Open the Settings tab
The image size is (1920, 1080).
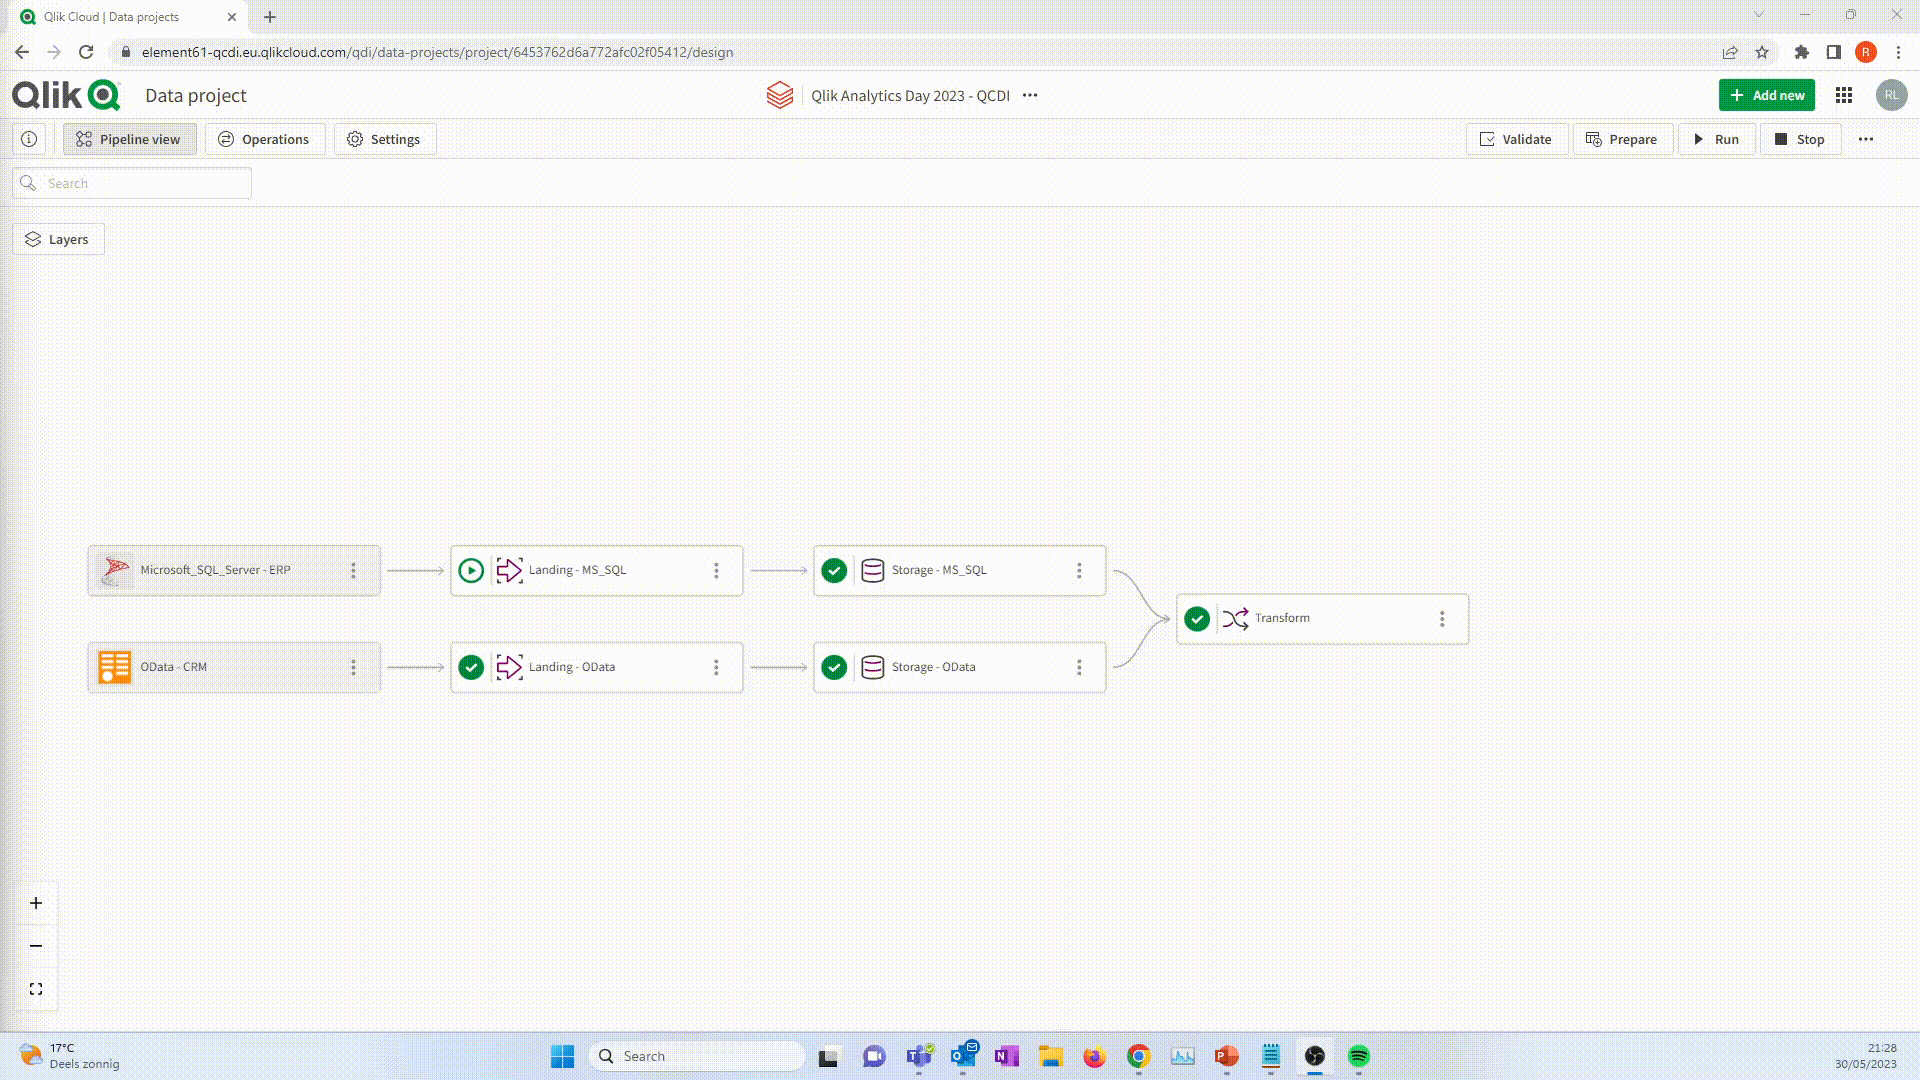pos(384,139)
